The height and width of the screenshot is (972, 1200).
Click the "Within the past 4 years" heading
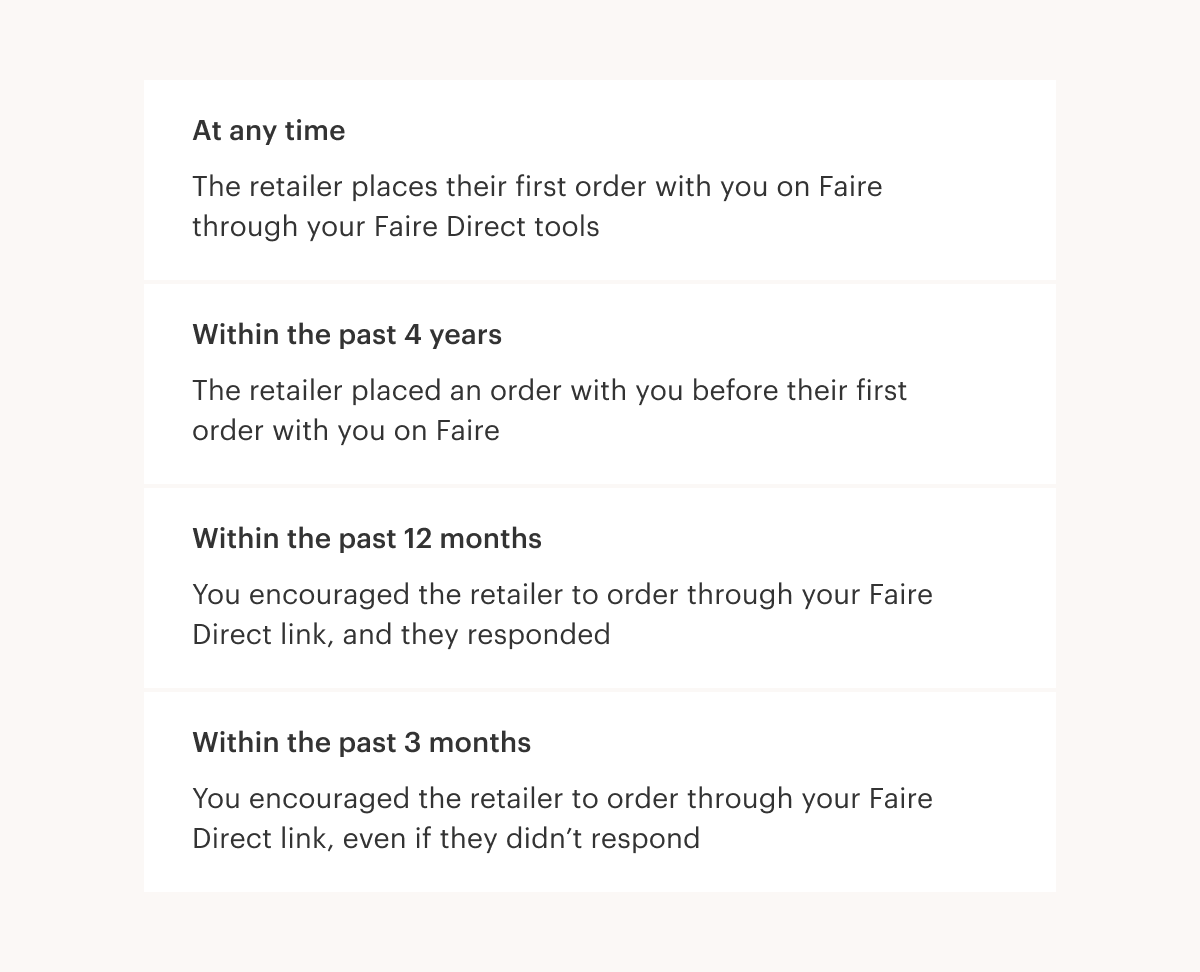347,334
